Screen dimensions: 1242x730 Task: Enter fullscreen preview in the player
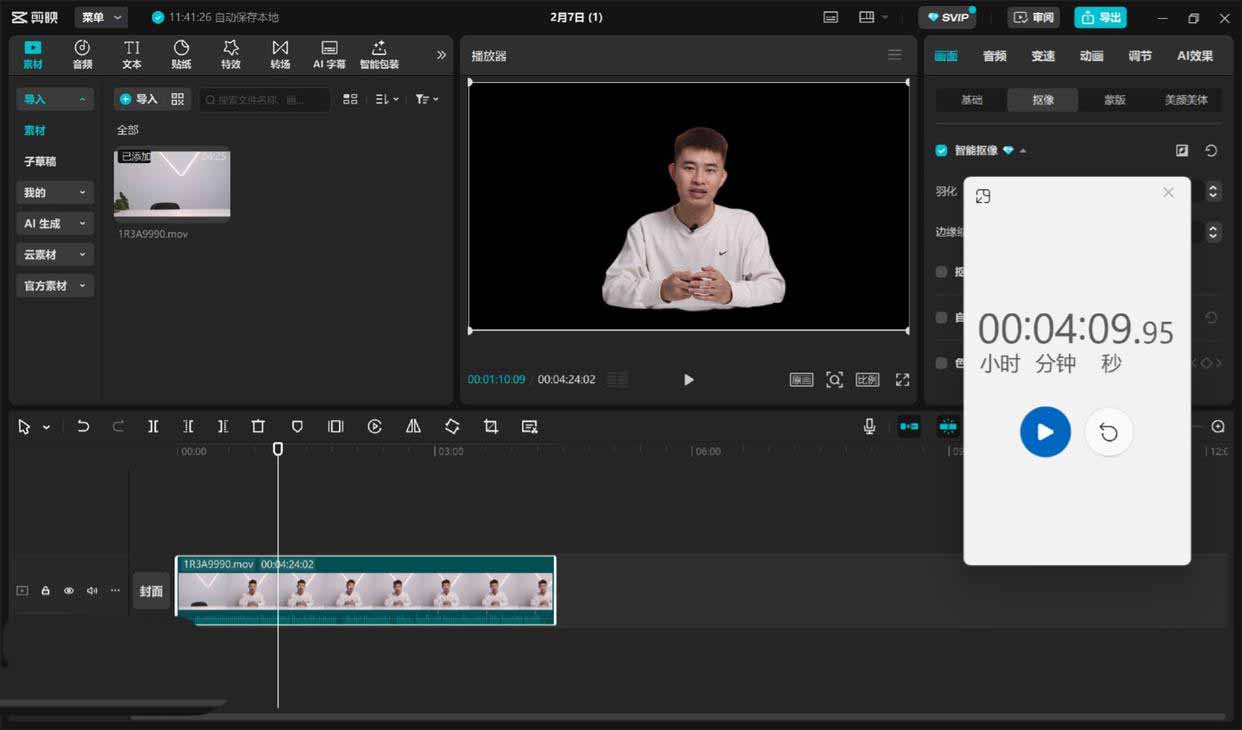902,380
